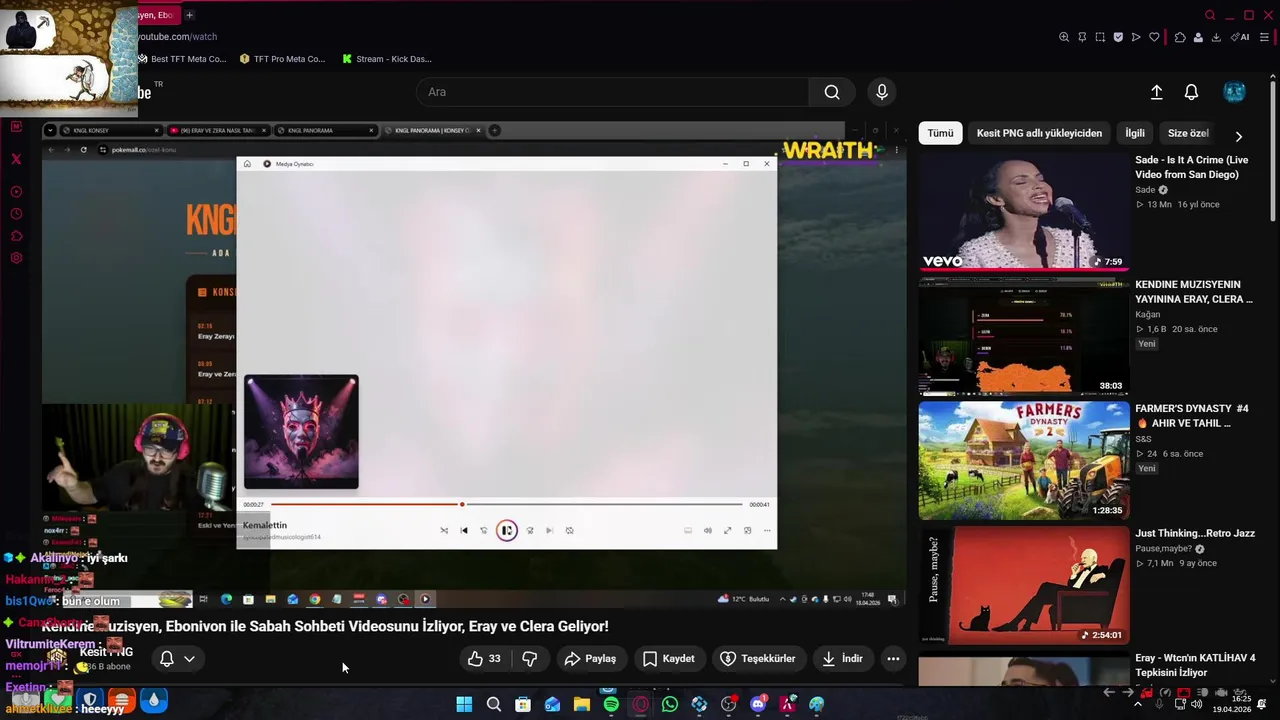Download the video with İndir
This screenshot has height=720, width=1280.
tap(842, 659)
